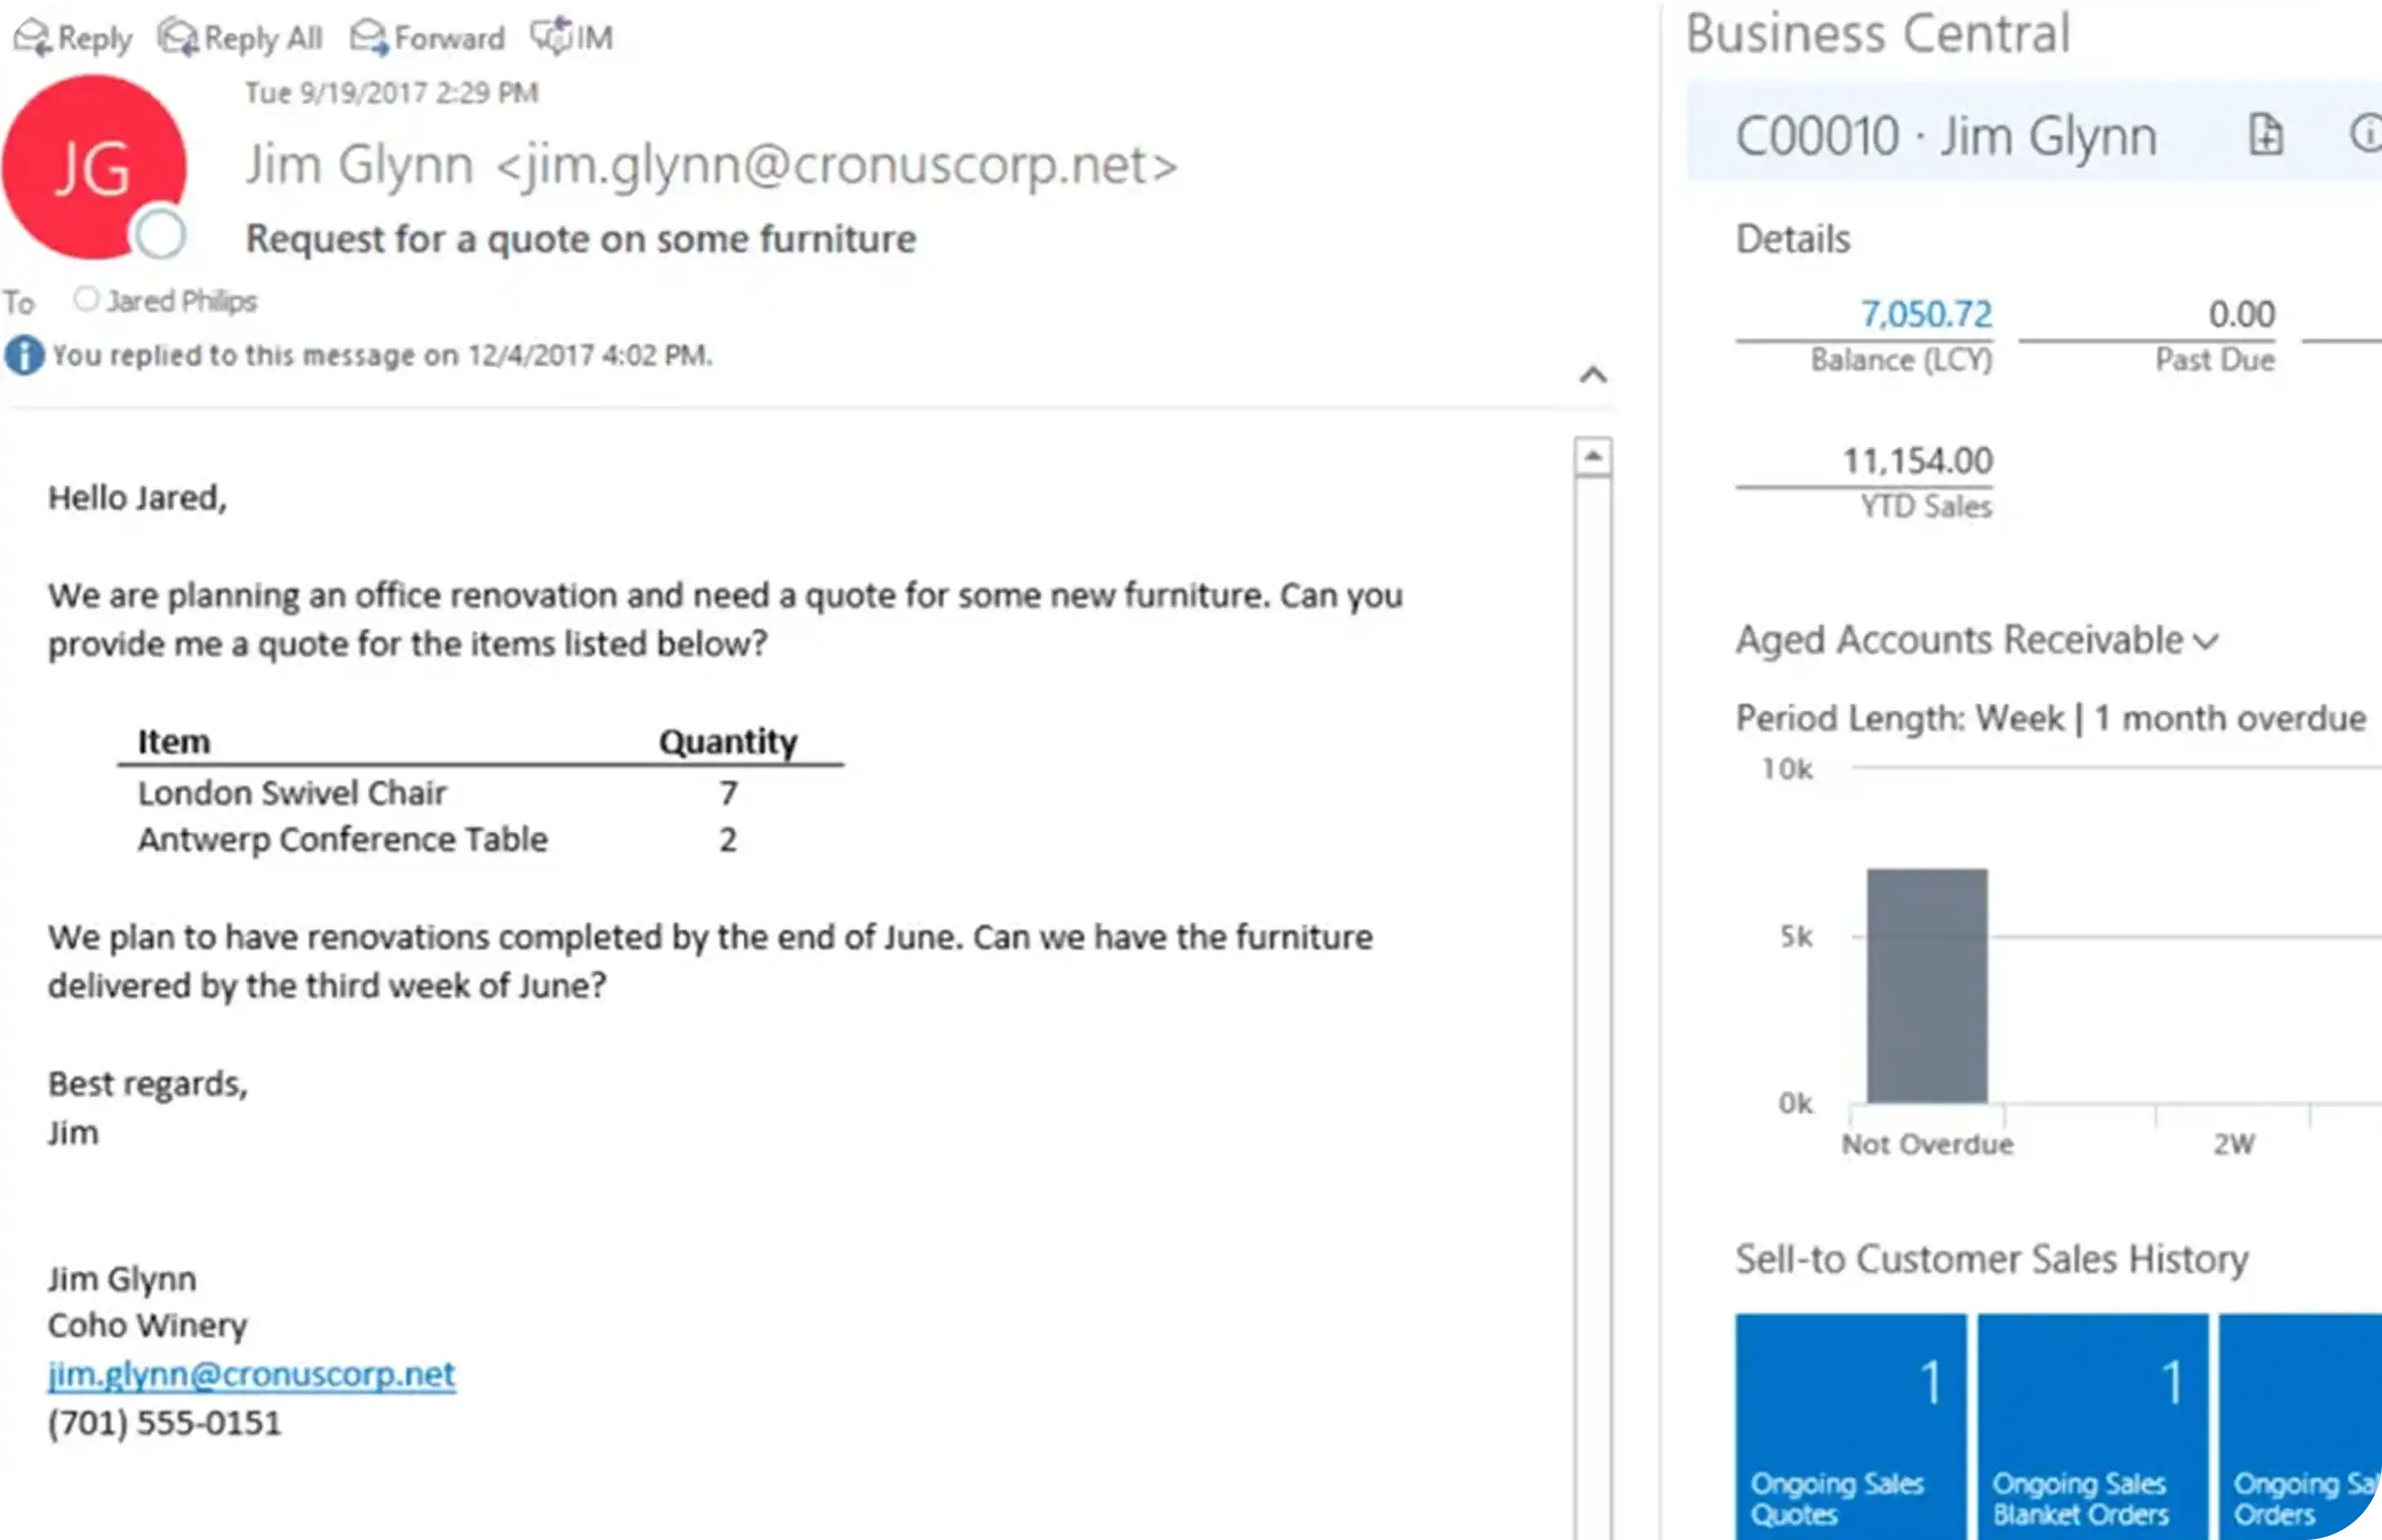The height and width of the screenshot is (1540, 2382).
Task: Click the information icon in the customer header
Action: pyautogui.click(x=2366, y=133)
